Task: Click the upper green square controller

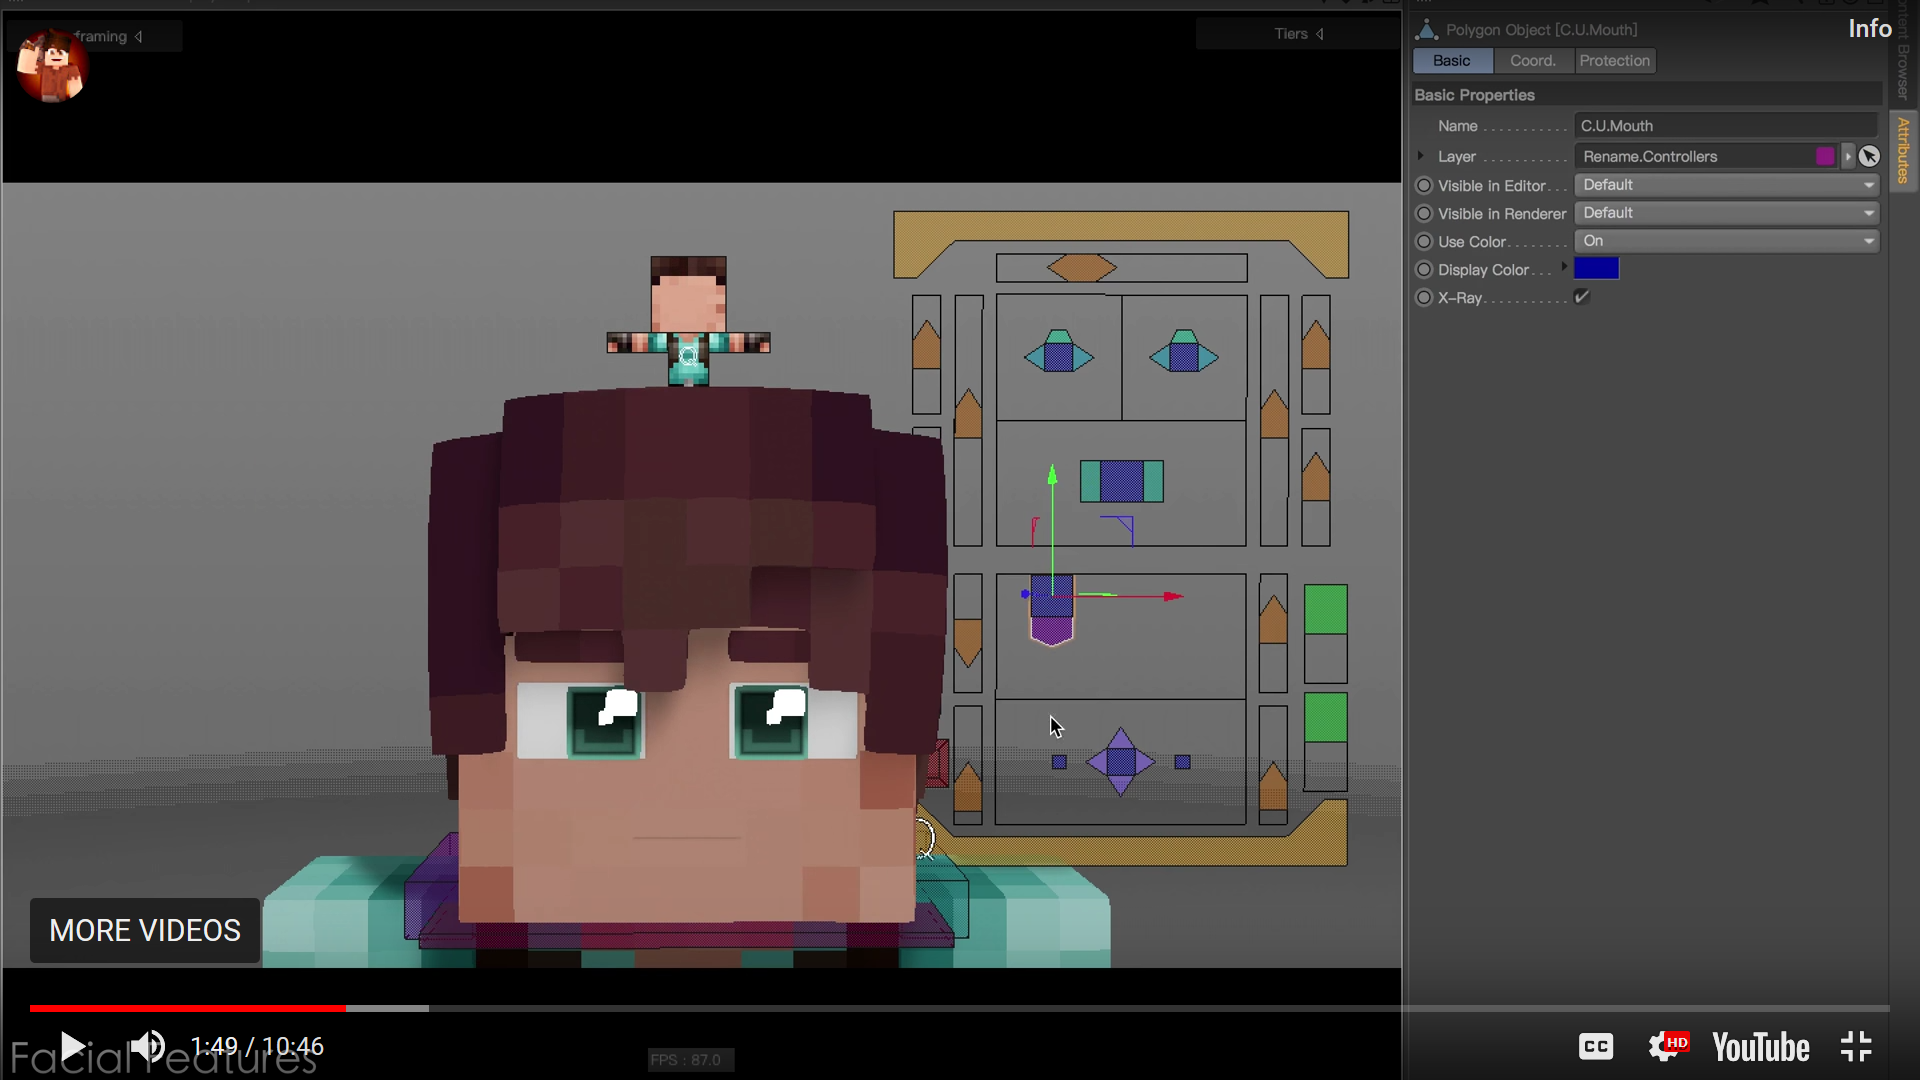Action: [x=1326, y=609]
